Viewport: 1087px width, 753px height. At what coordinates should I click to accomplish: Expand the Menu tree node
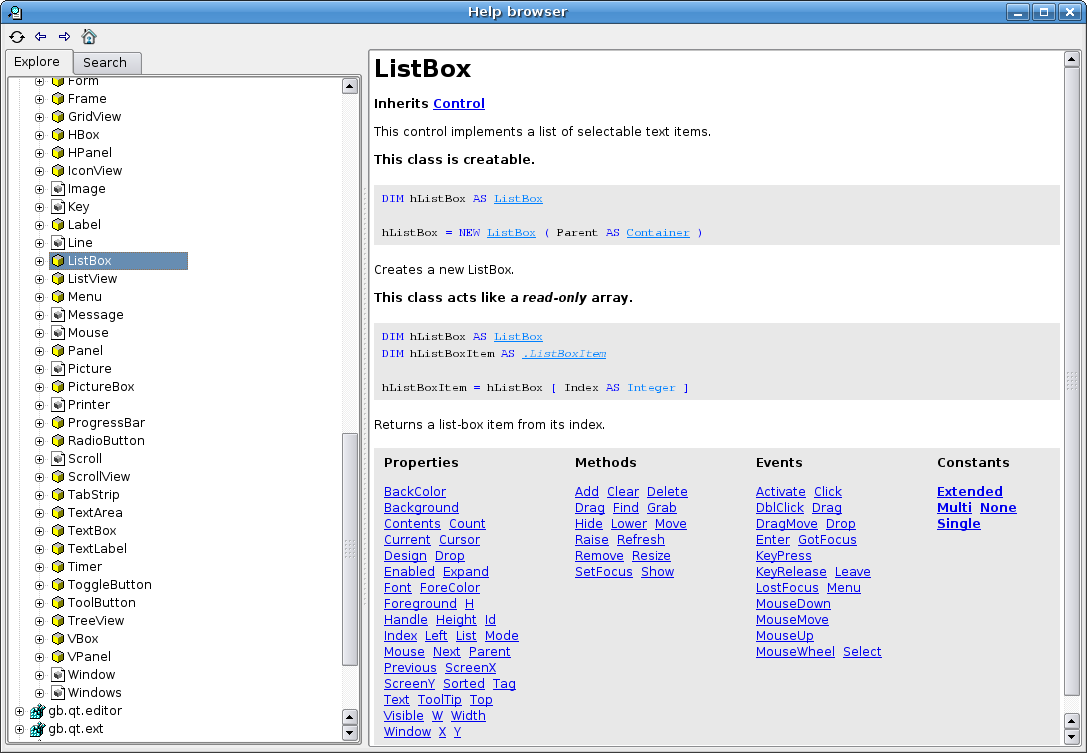40,297
